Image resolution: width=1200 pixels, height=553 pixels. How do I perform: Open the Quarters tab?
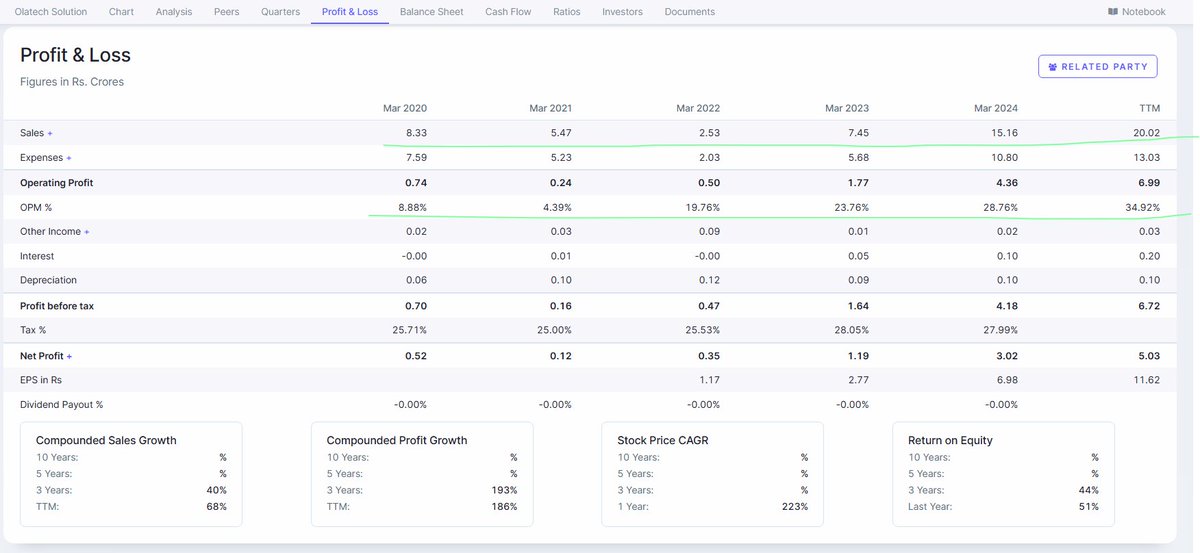tap(280, 12)
